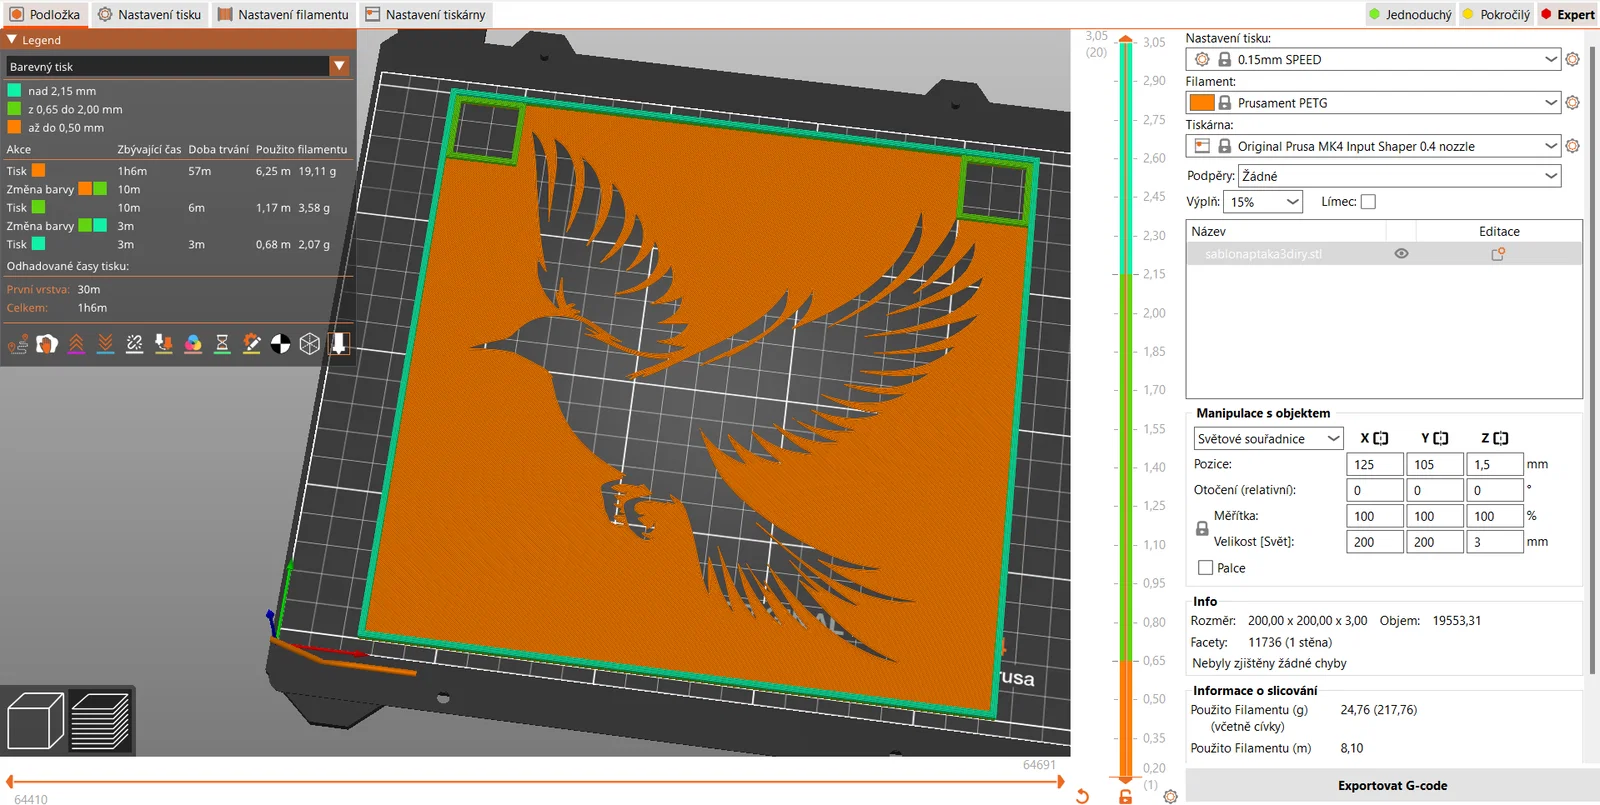Click the layer slider lock icon
The width and height of the screenshot is (1600, 805).
click(x=1126, y=796)
